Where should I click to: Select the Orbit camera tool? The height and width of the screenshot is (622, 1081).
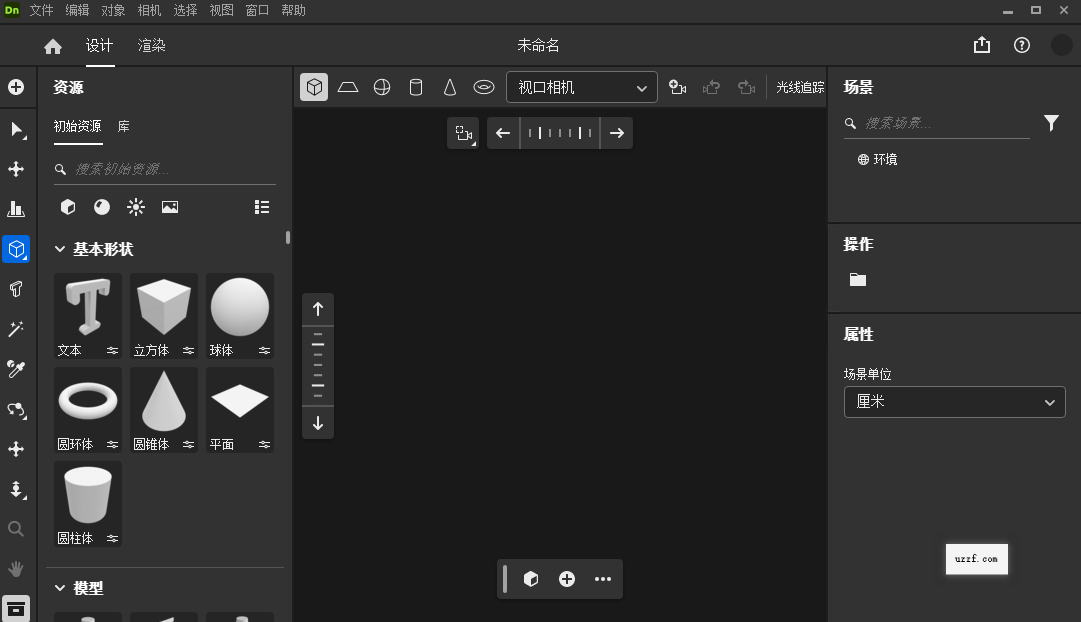point(16,410)
